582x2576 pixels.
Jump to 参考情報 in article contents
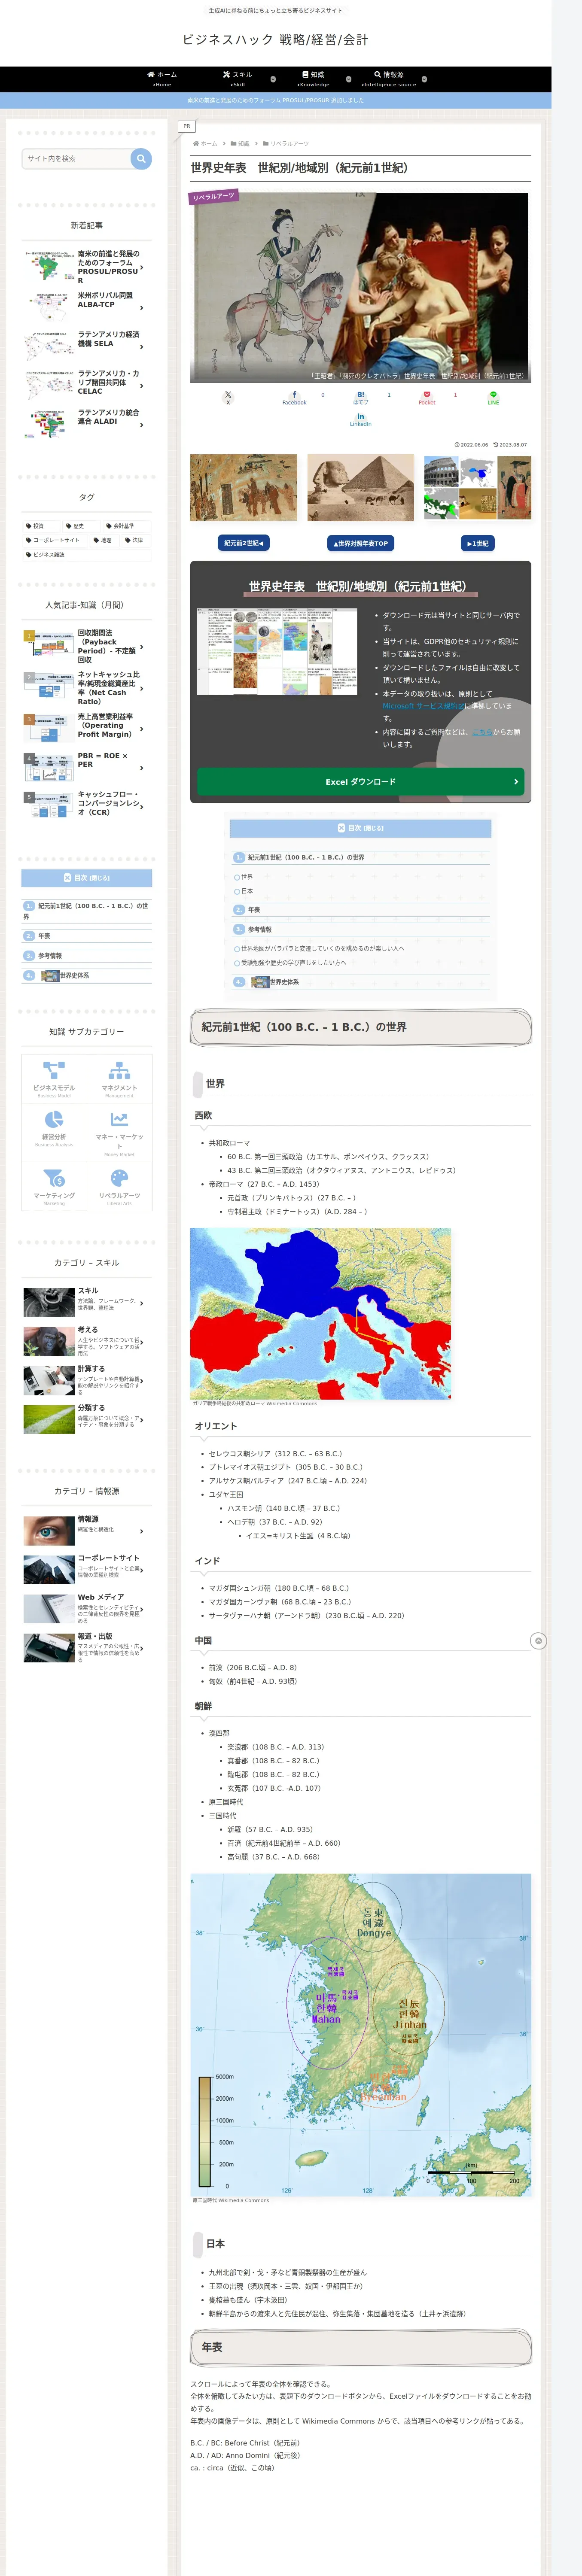coord(259,930)
